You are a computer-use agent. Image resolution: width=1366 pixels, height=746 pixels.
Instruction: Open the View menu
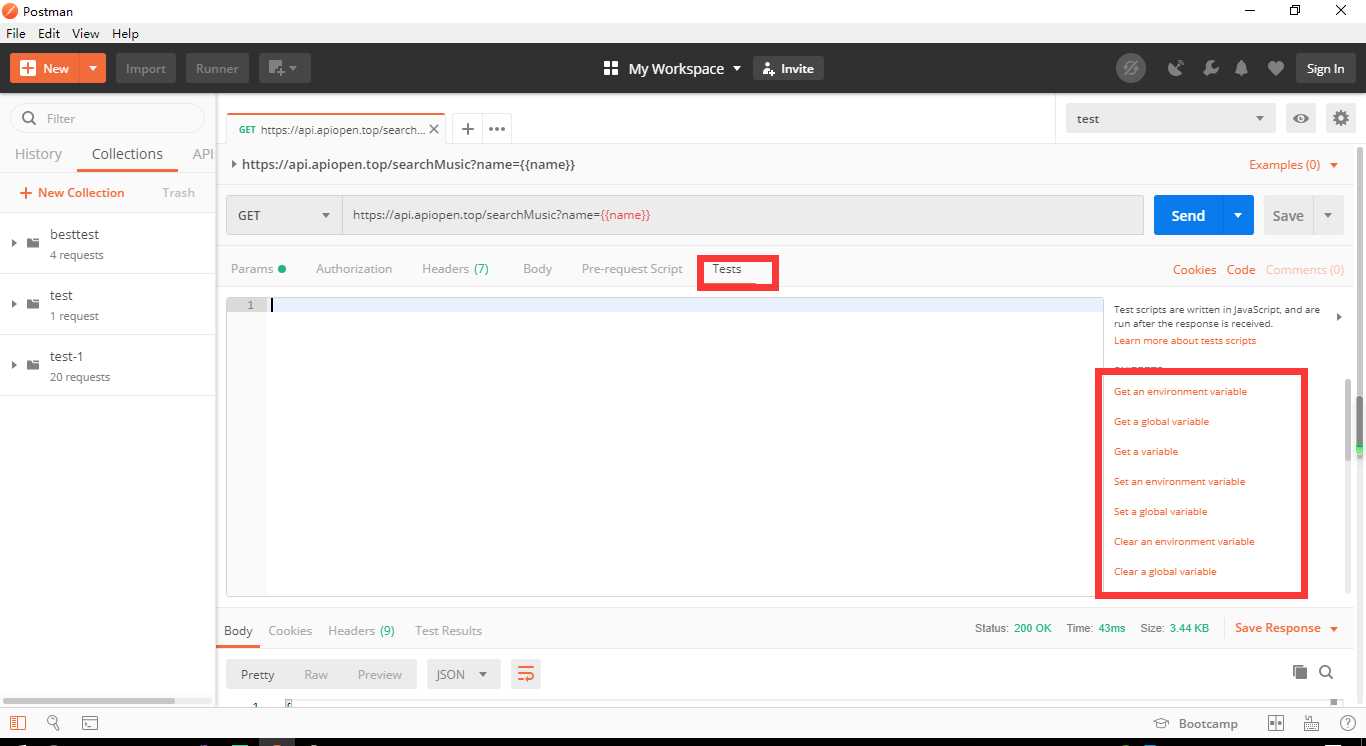pyautogui.click(x=86, y=33)
